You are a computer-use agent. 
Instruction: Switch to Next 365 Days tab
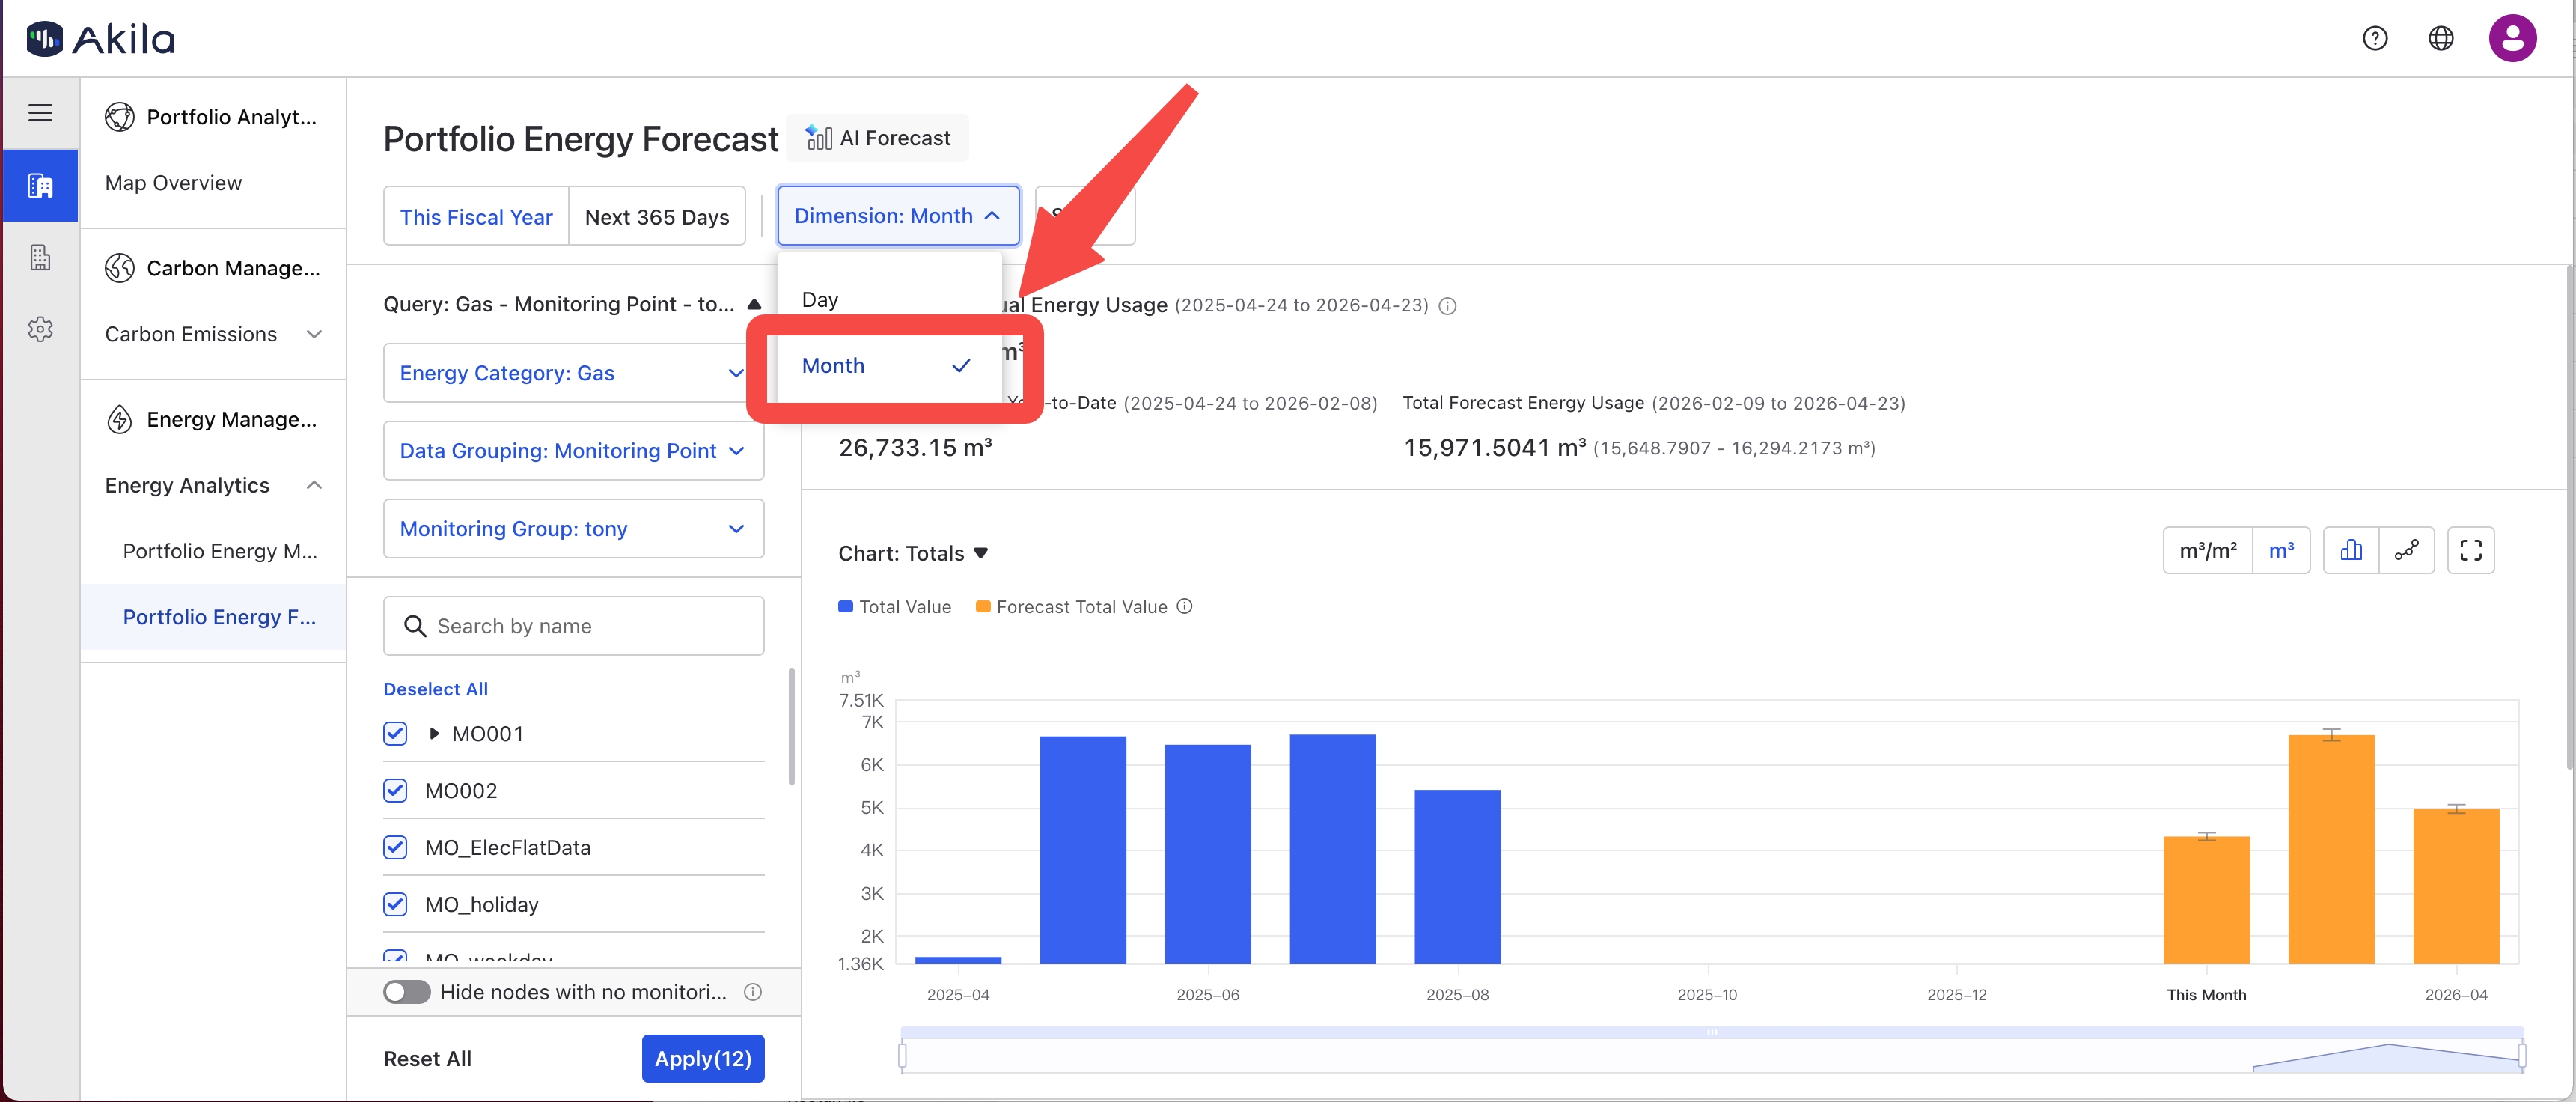click(x=656, y=217)
